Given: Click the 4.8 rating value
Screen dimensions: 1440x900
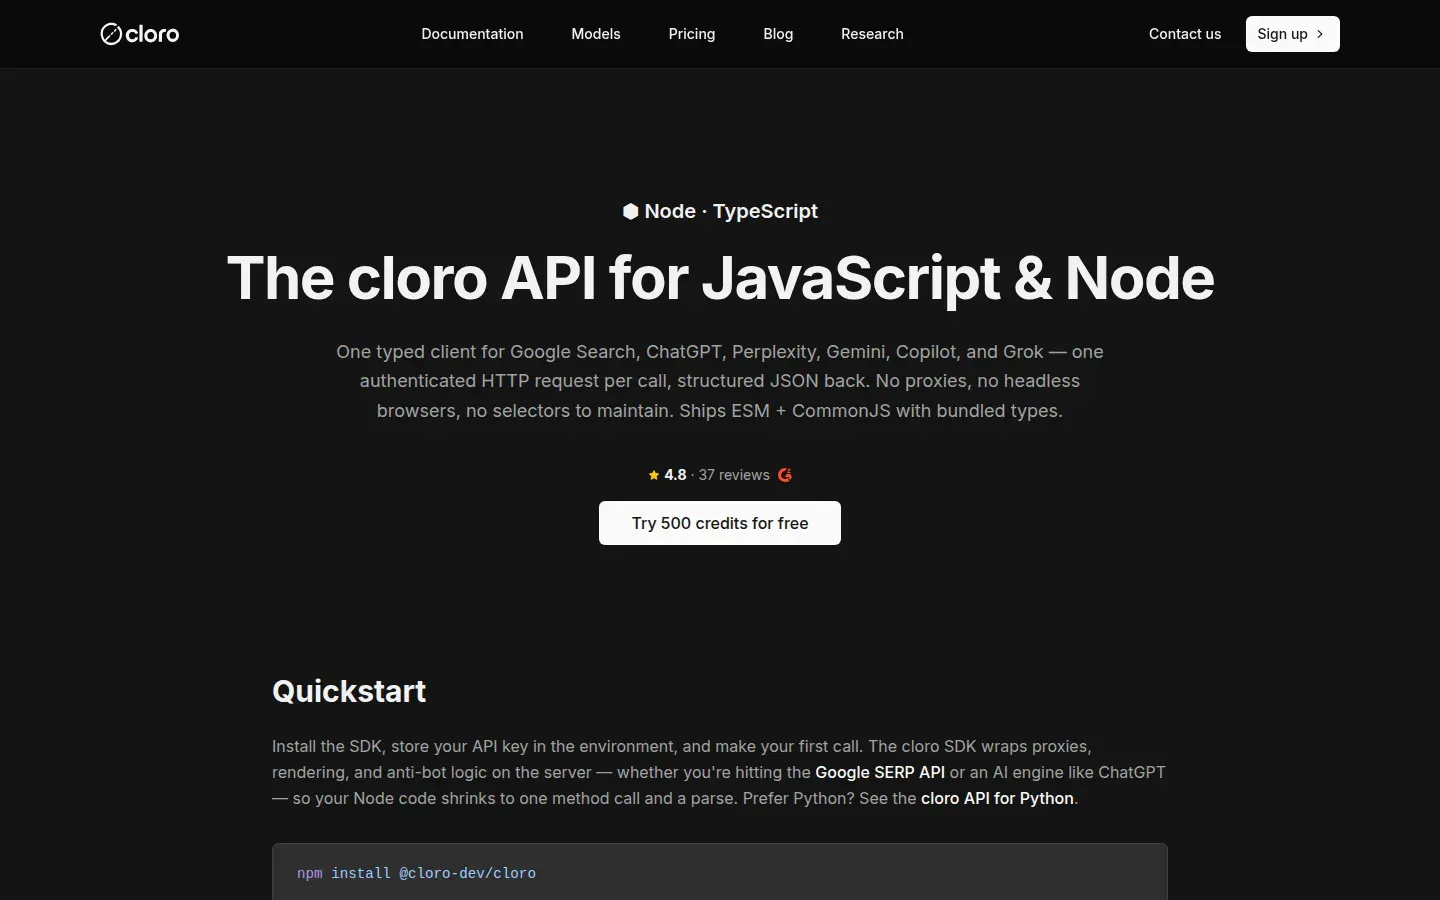Looking at the screenshot, I should click(x=675, y=475).
